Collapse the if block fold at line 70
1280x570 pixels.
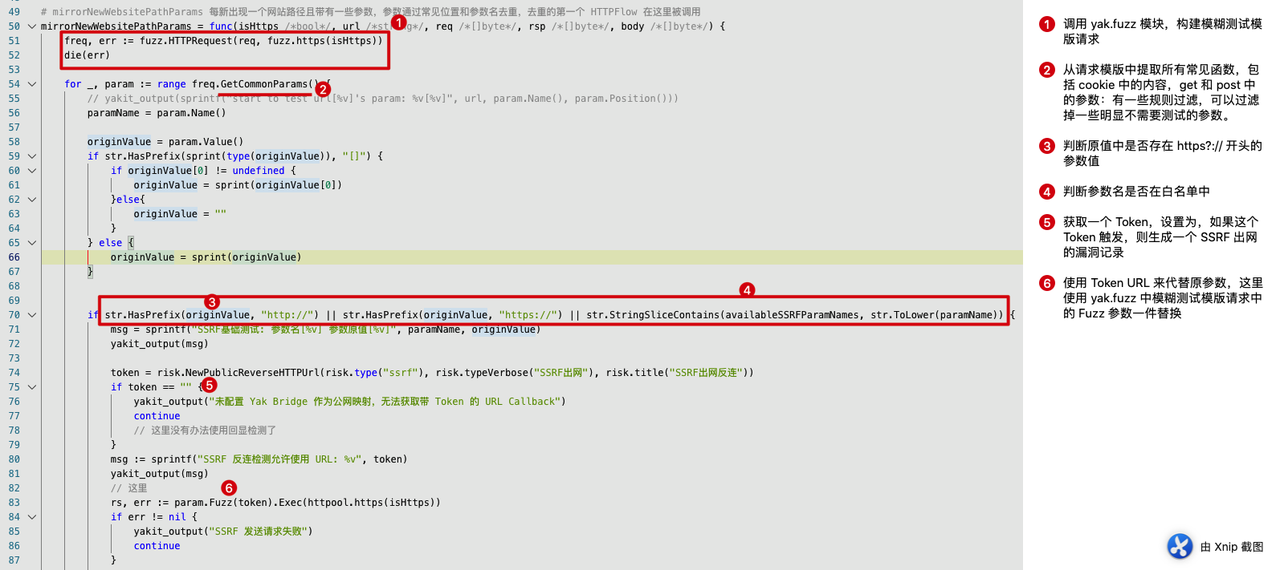point(32,315)
